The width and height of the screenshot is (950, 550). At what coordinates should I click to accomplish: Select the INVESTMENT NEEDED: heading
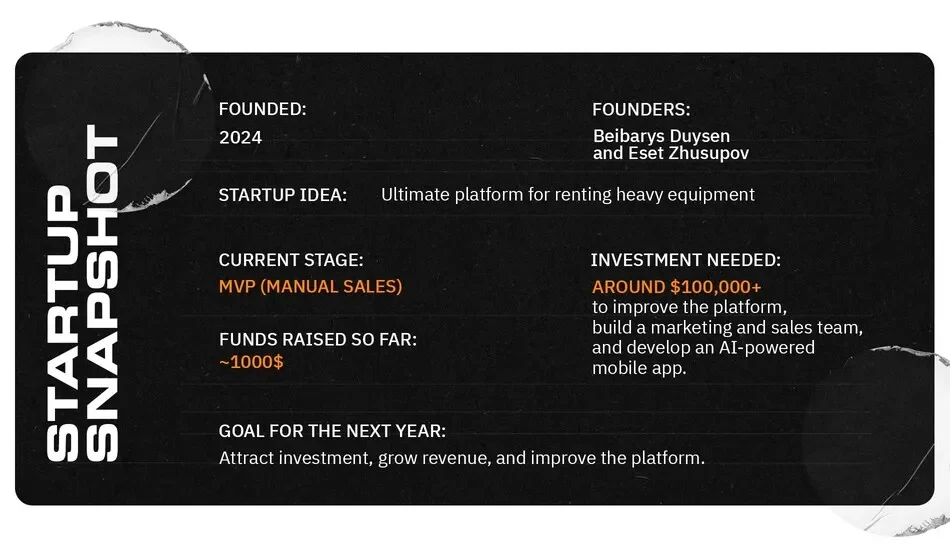tap(686, 260)
